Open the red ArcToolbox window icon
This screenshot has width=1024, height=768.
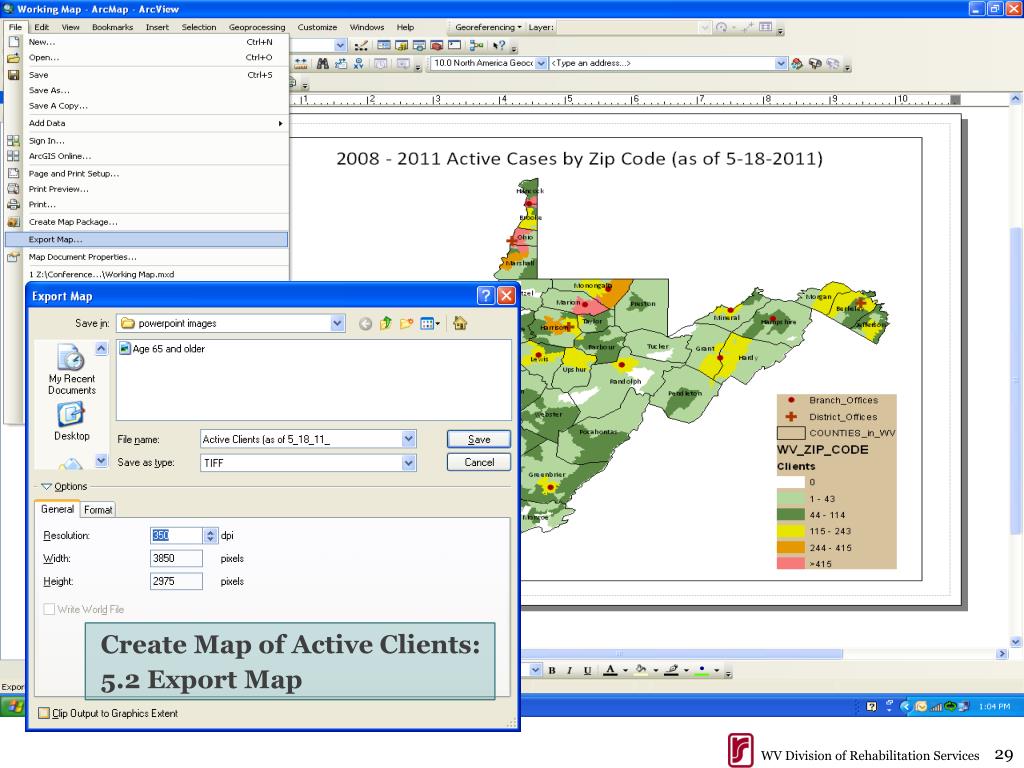pos(436,45)
